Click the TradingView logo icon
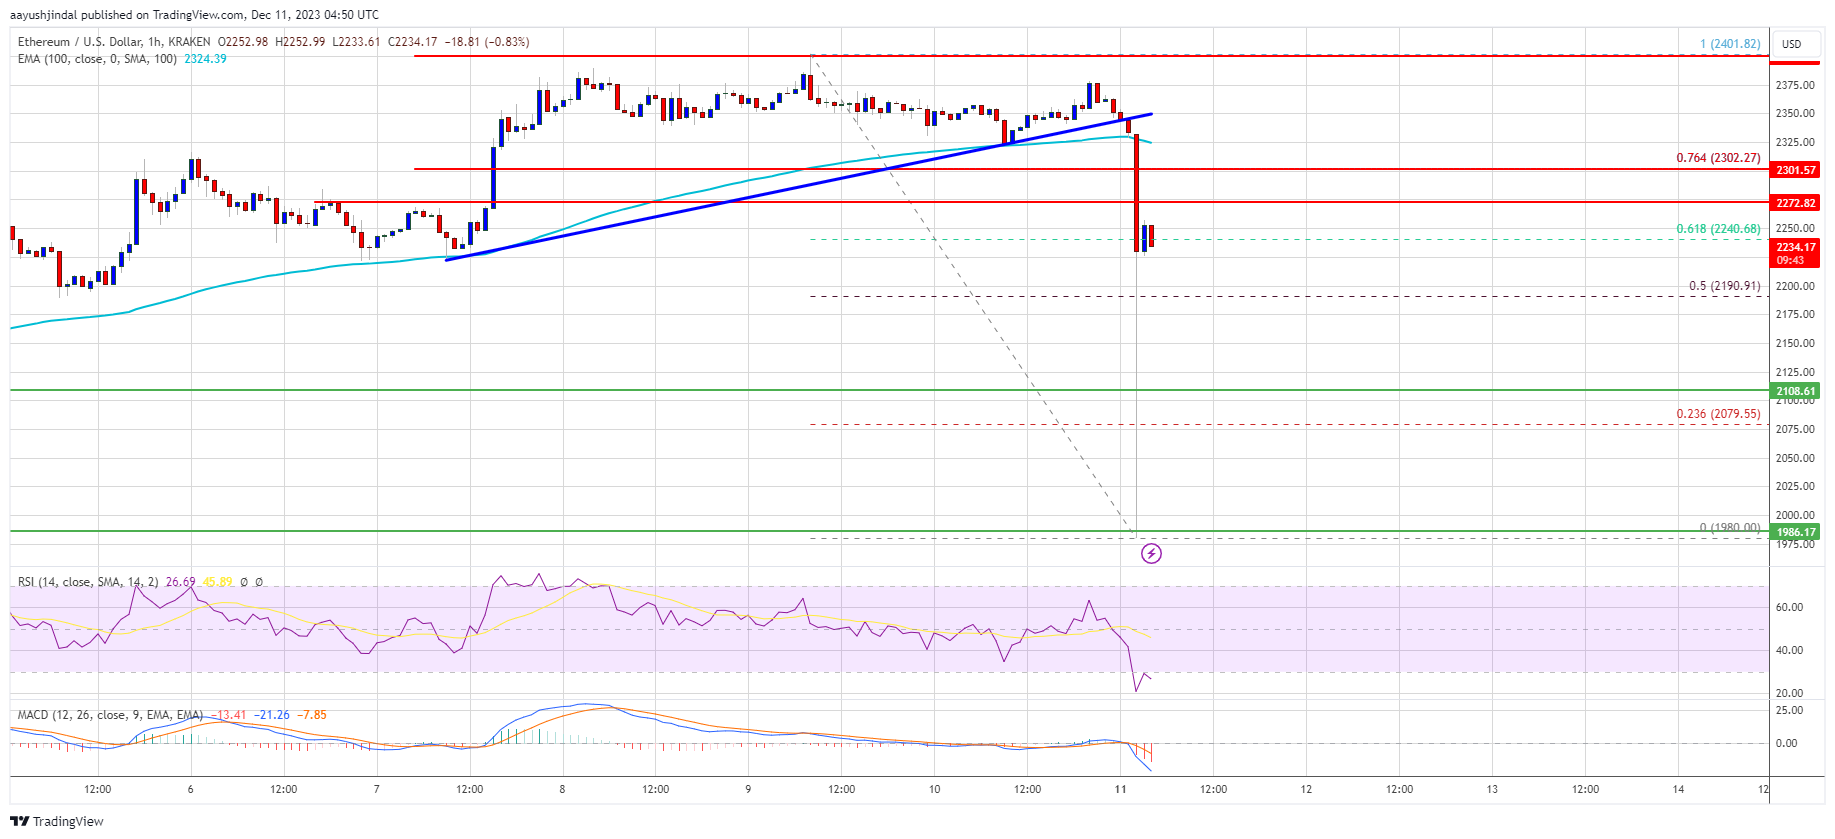Viewport: 1835px width, 839px height. coord(19,821)
